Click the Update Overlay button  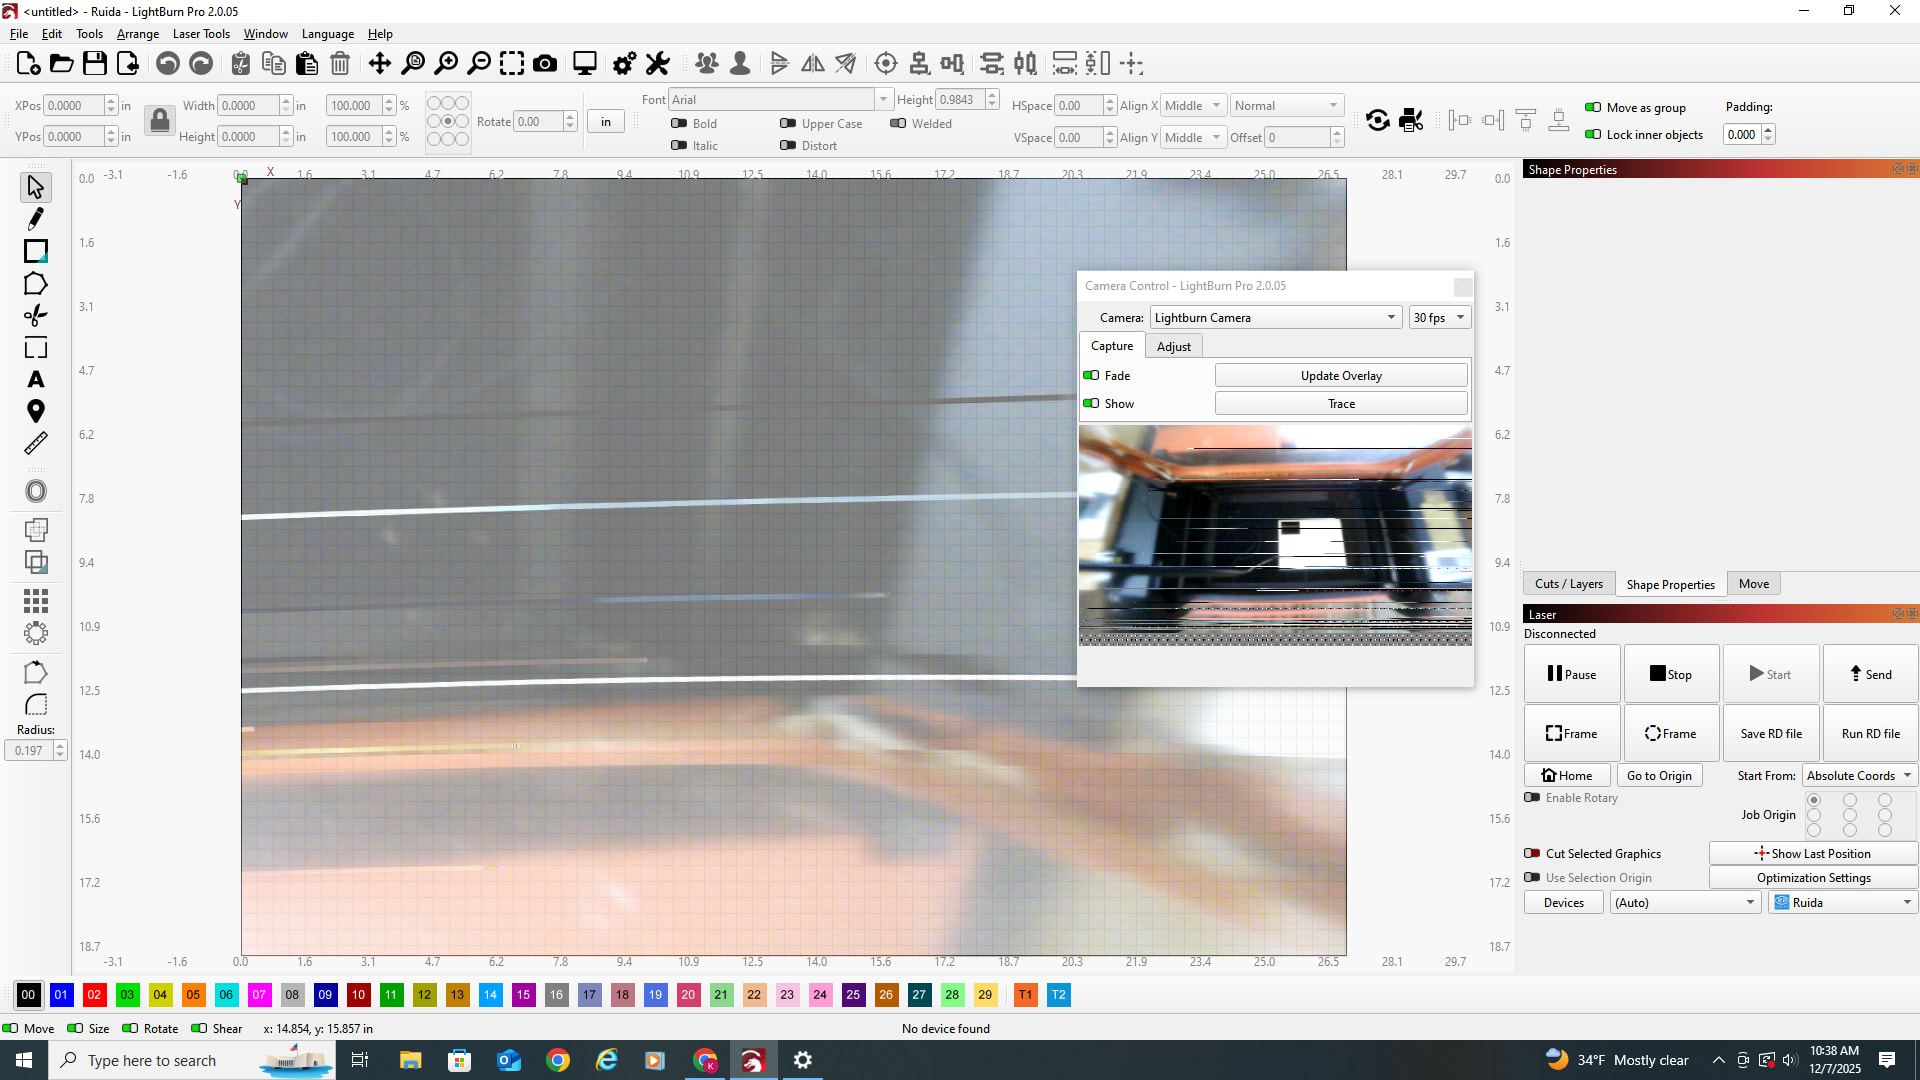coord(1340,376)
